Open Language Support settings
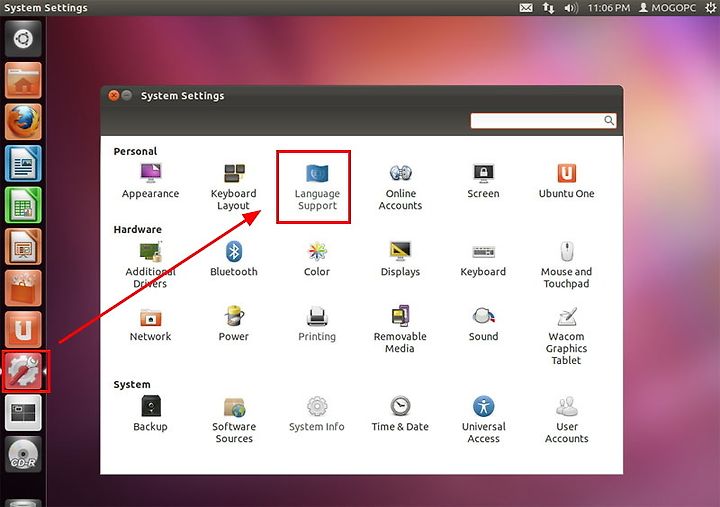 click(317, 187)
